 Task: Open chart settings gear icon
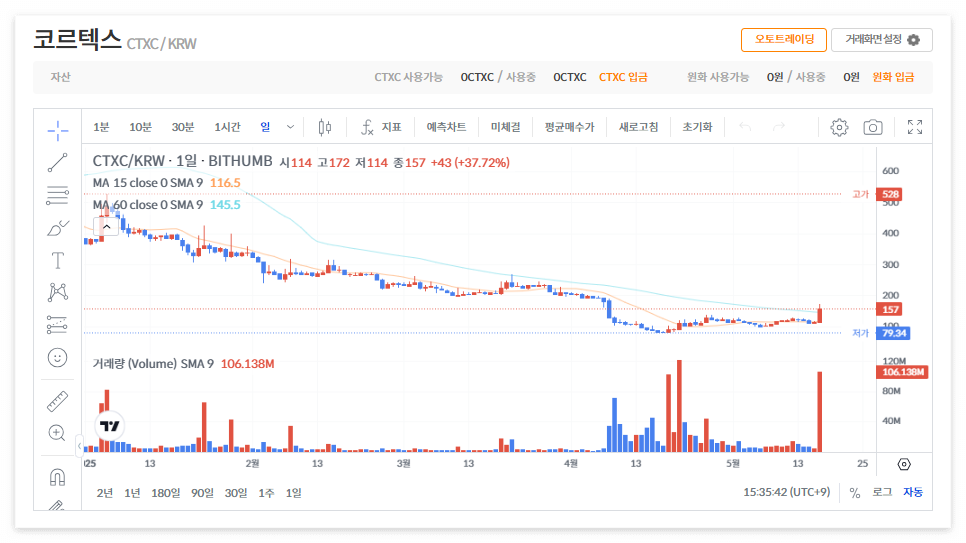(x=839, y=127)
